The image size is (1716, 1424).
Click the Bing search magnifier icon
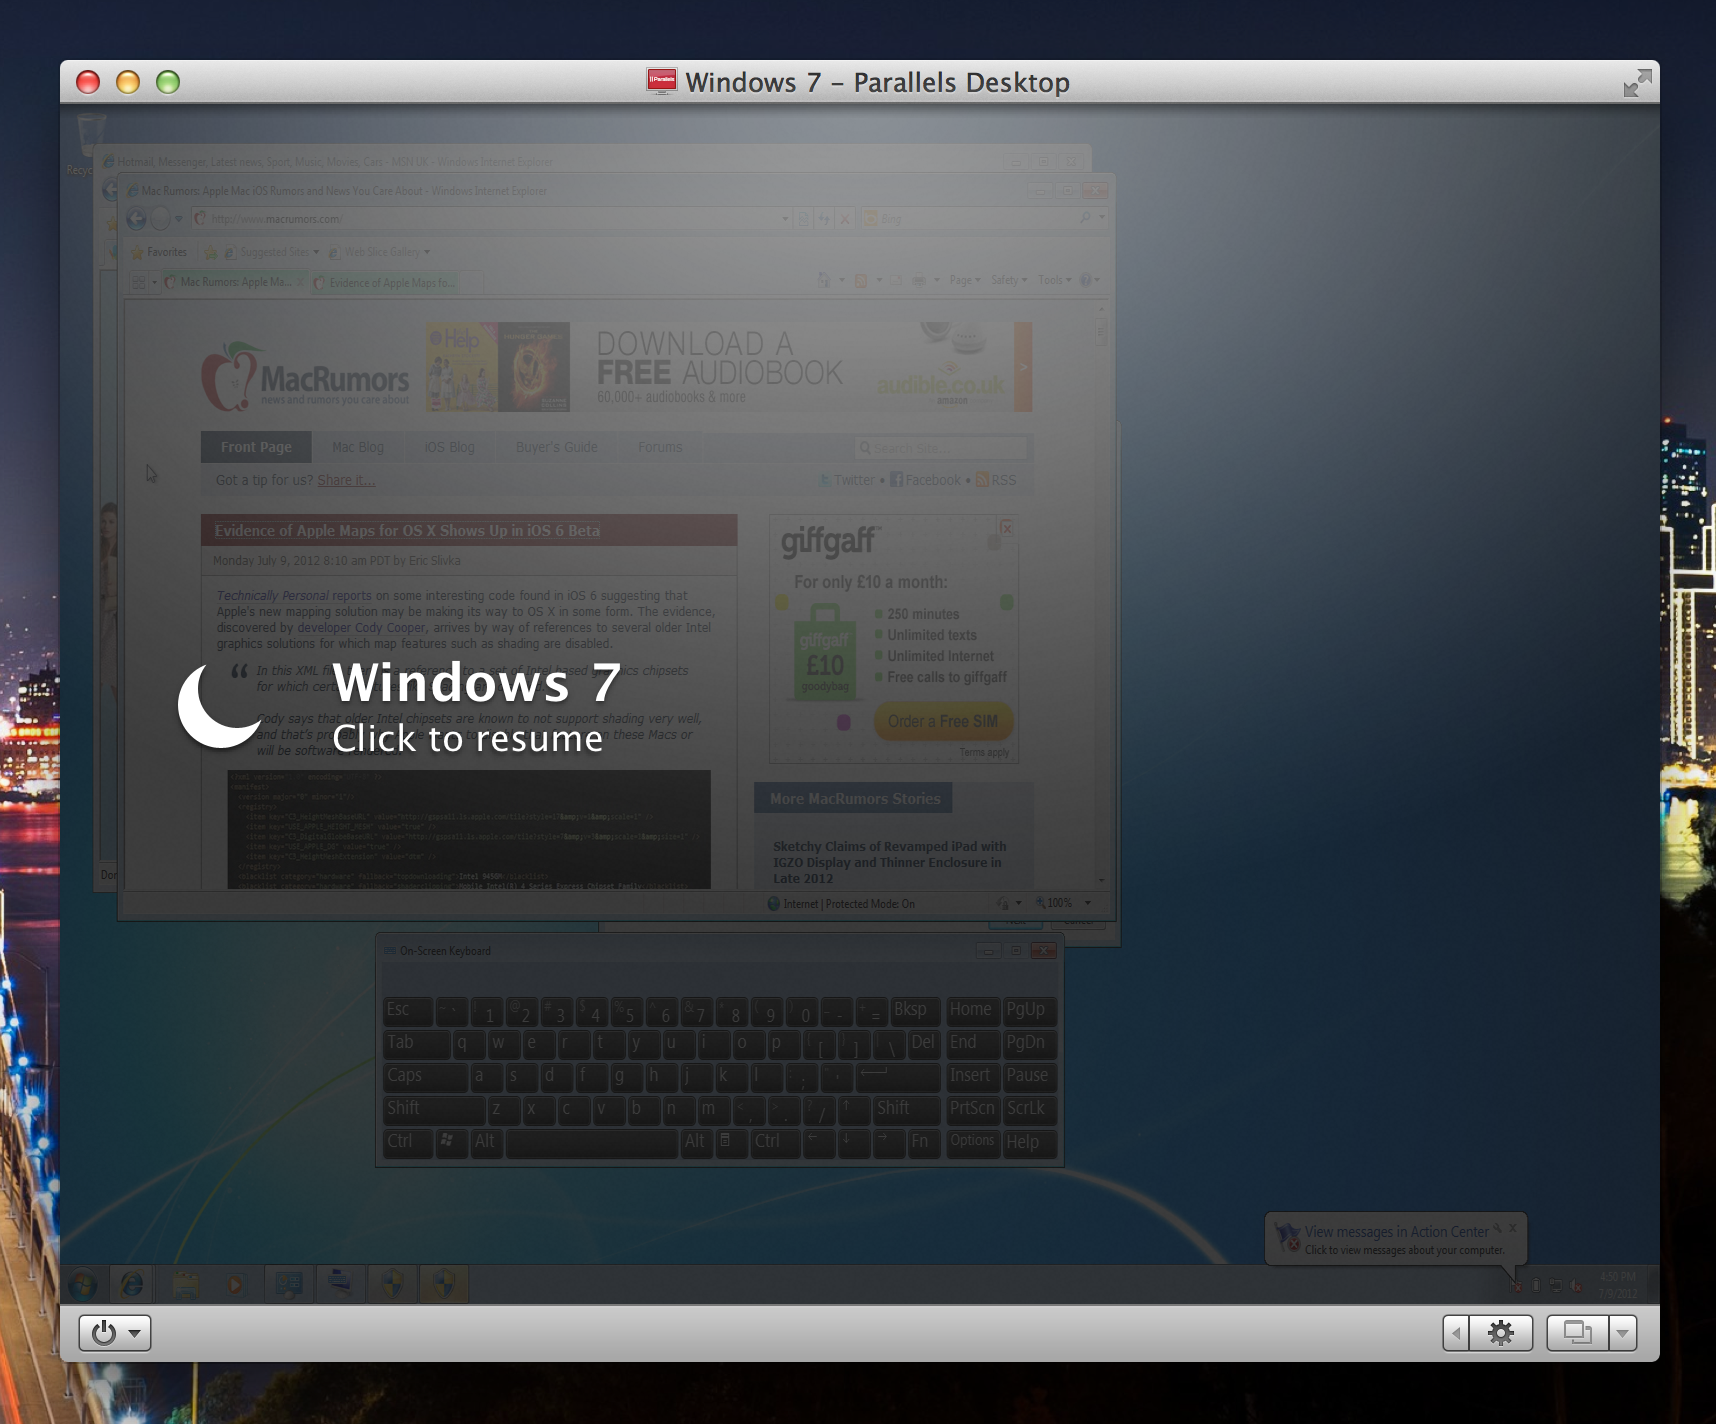(1086, 218)
